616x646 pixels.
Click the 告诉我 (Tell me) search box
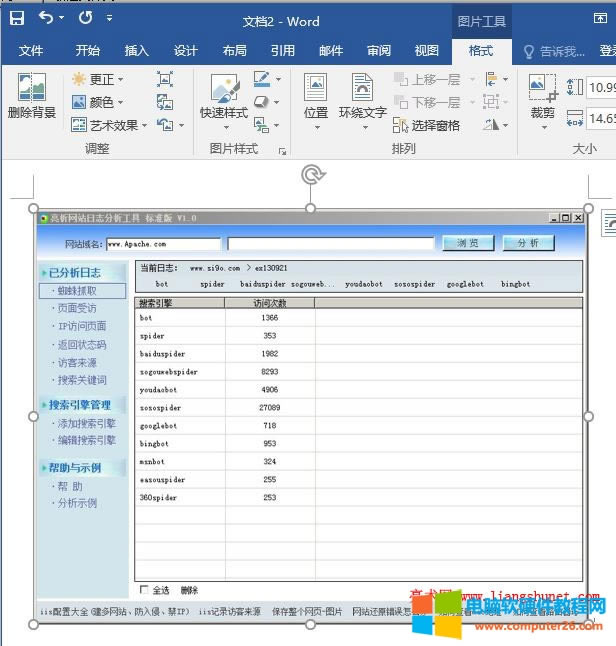coord(554,51)
